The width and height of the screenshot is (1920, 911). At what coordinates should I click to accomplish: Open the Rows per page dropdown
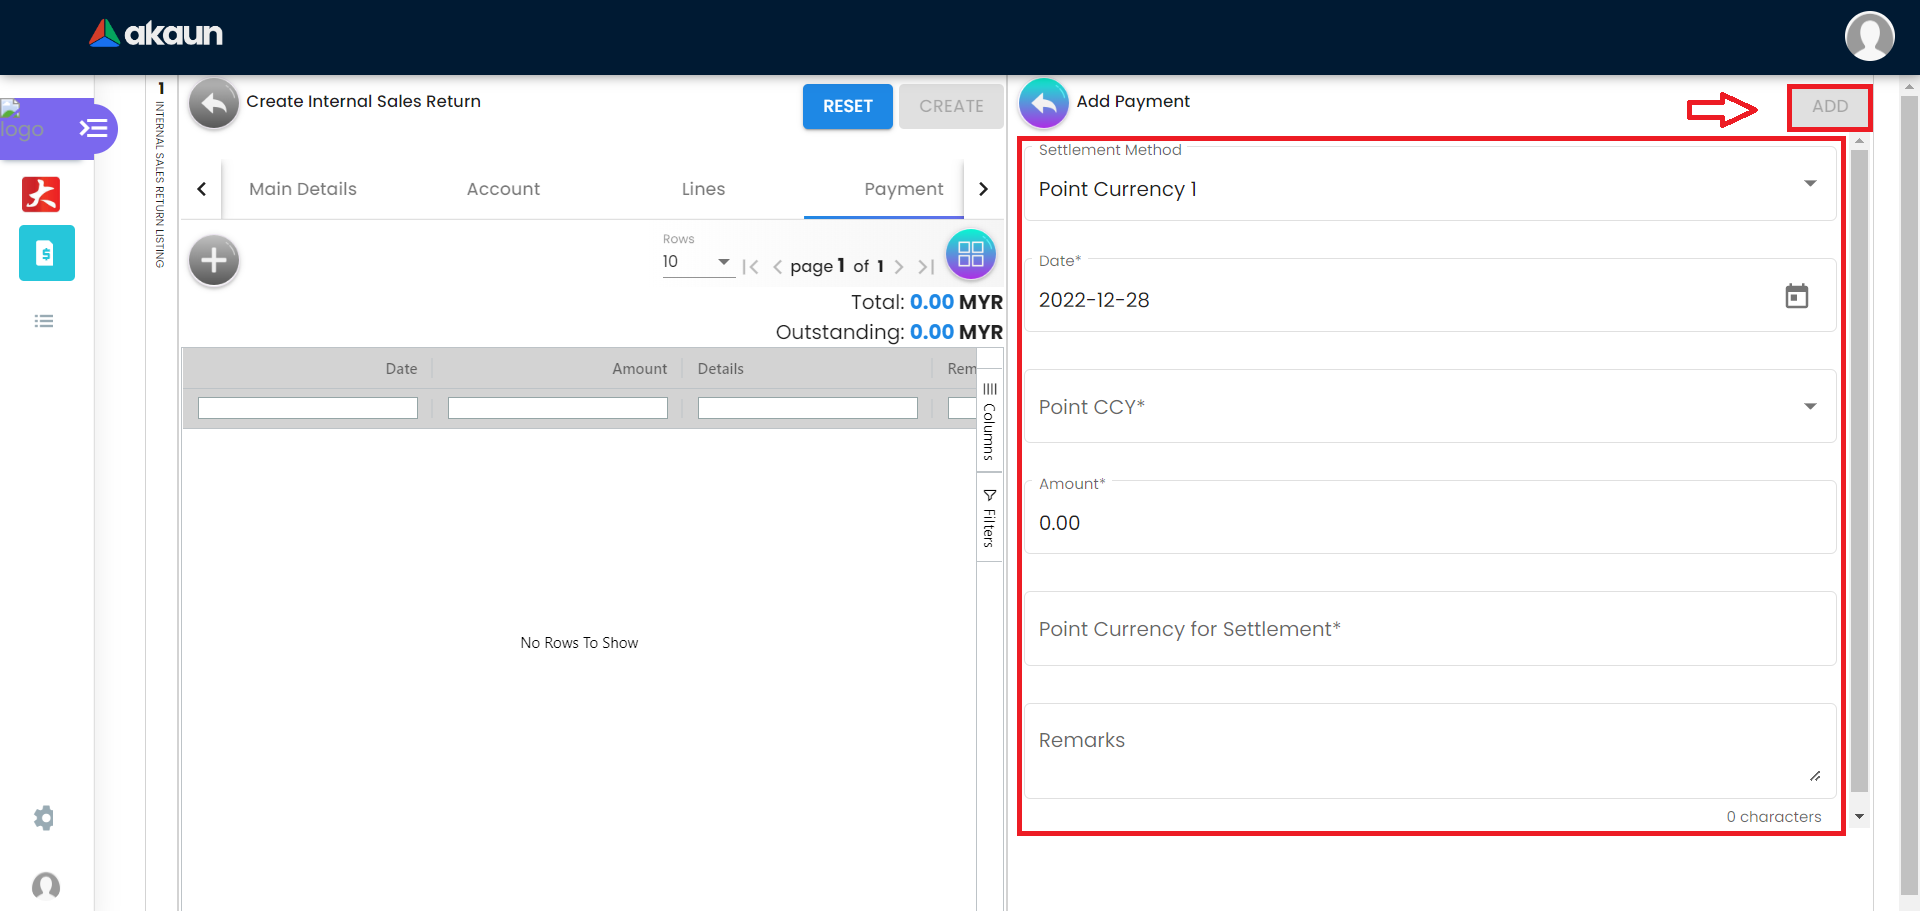(x=697, y=262)
